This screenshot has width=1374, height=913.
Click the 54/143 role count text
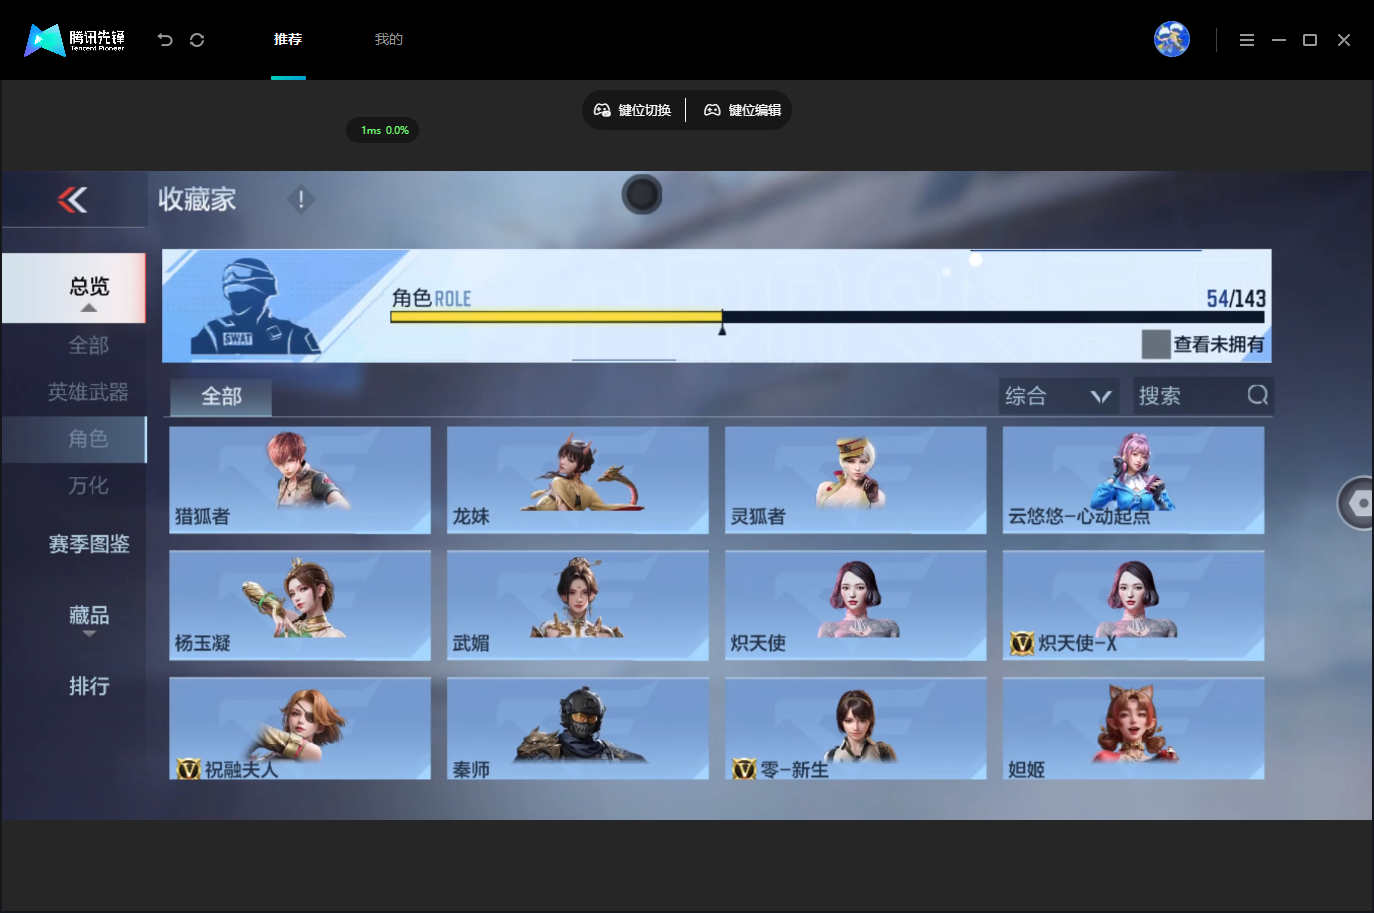pos(1236,298)
